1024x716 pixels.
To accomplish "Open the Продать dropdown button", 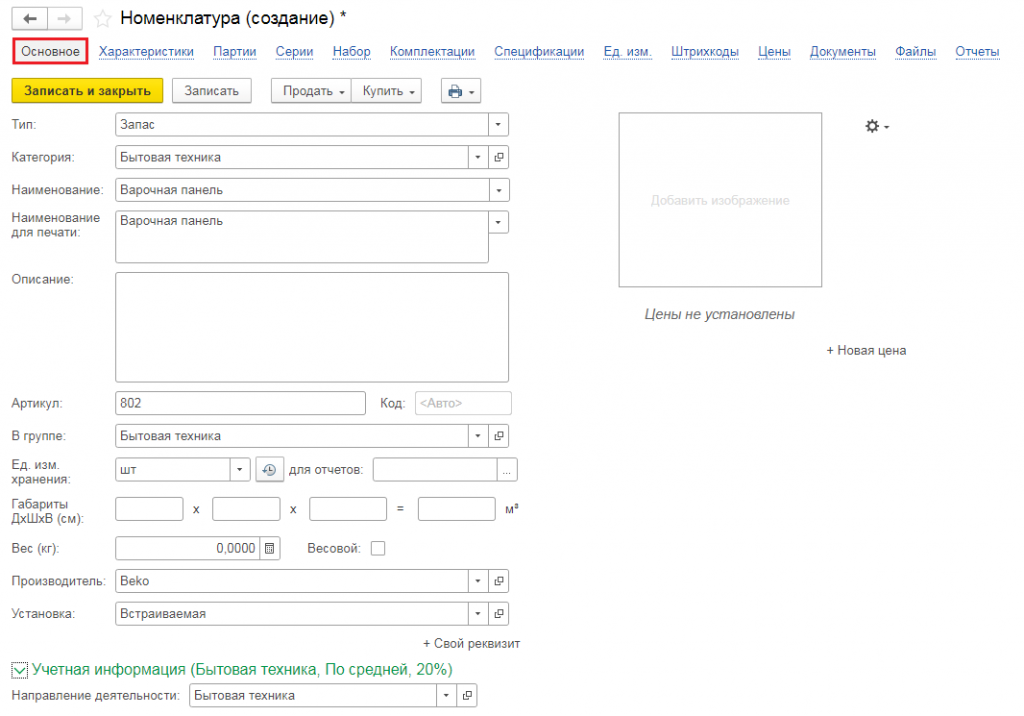I will (x=312, y=91).
